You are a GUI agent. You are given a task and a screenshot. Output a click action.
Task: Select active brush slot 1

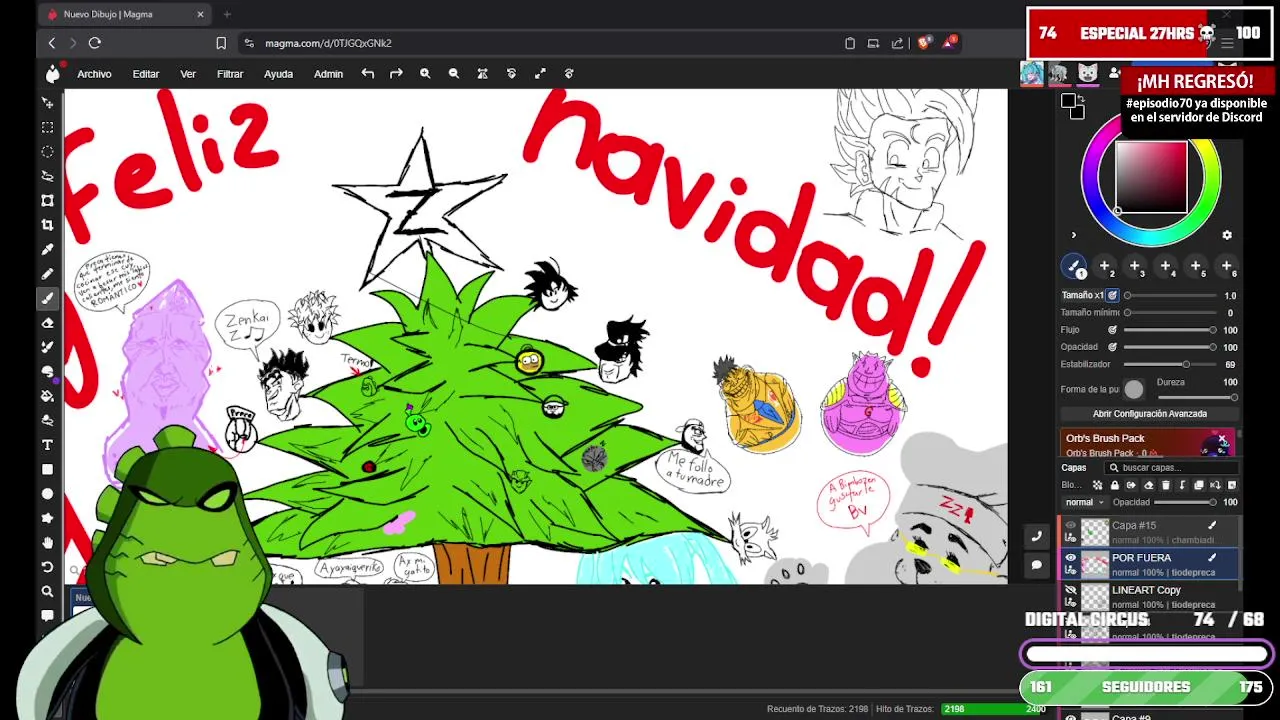point(1074,267)
